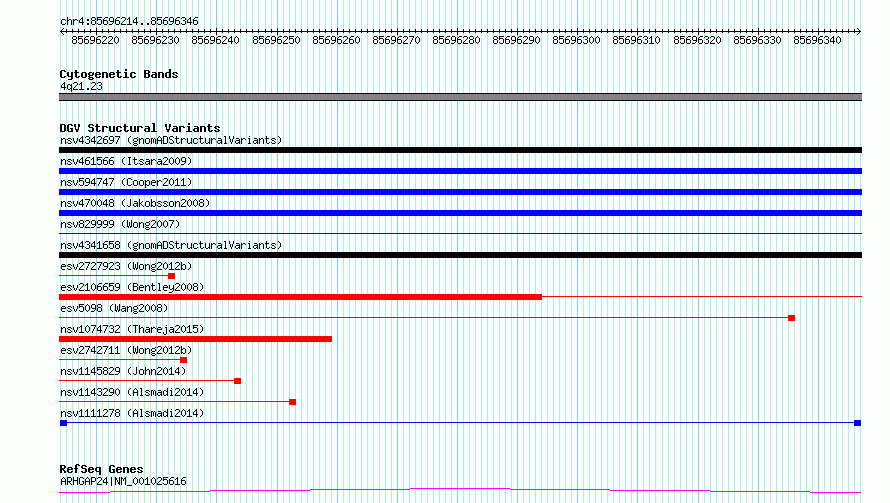Click the Cytogenetic Bands track title
This screenshot has height=503, width=890.
(x=119, y=74)
